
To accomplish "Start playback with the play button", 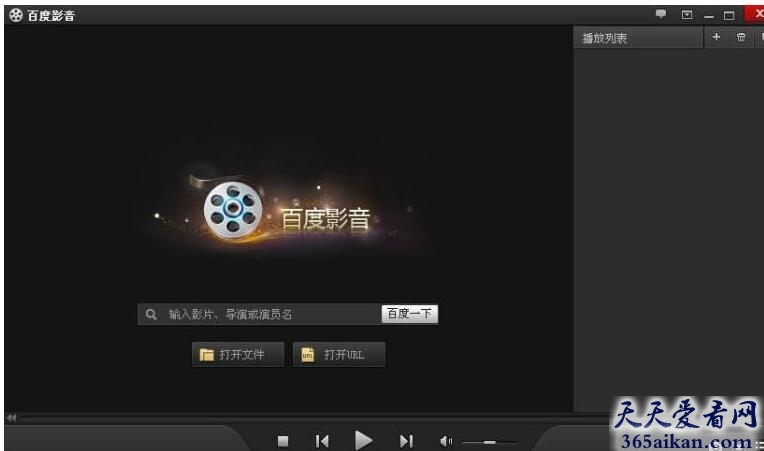I will tap(363, 441).
